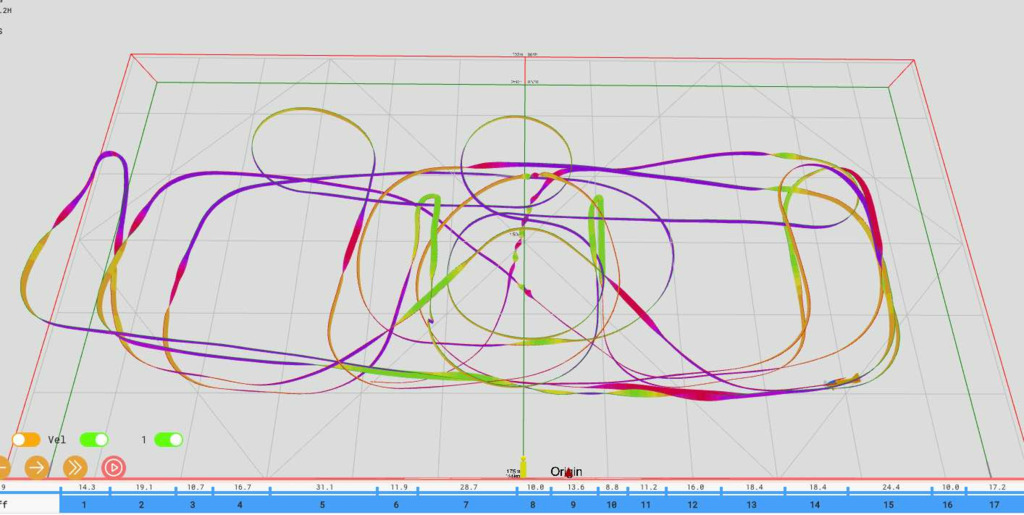The height and width of the screenshot is (515, 1024).
Task: Click the Origin marker in the 3D view
Action: coord(567,472)
